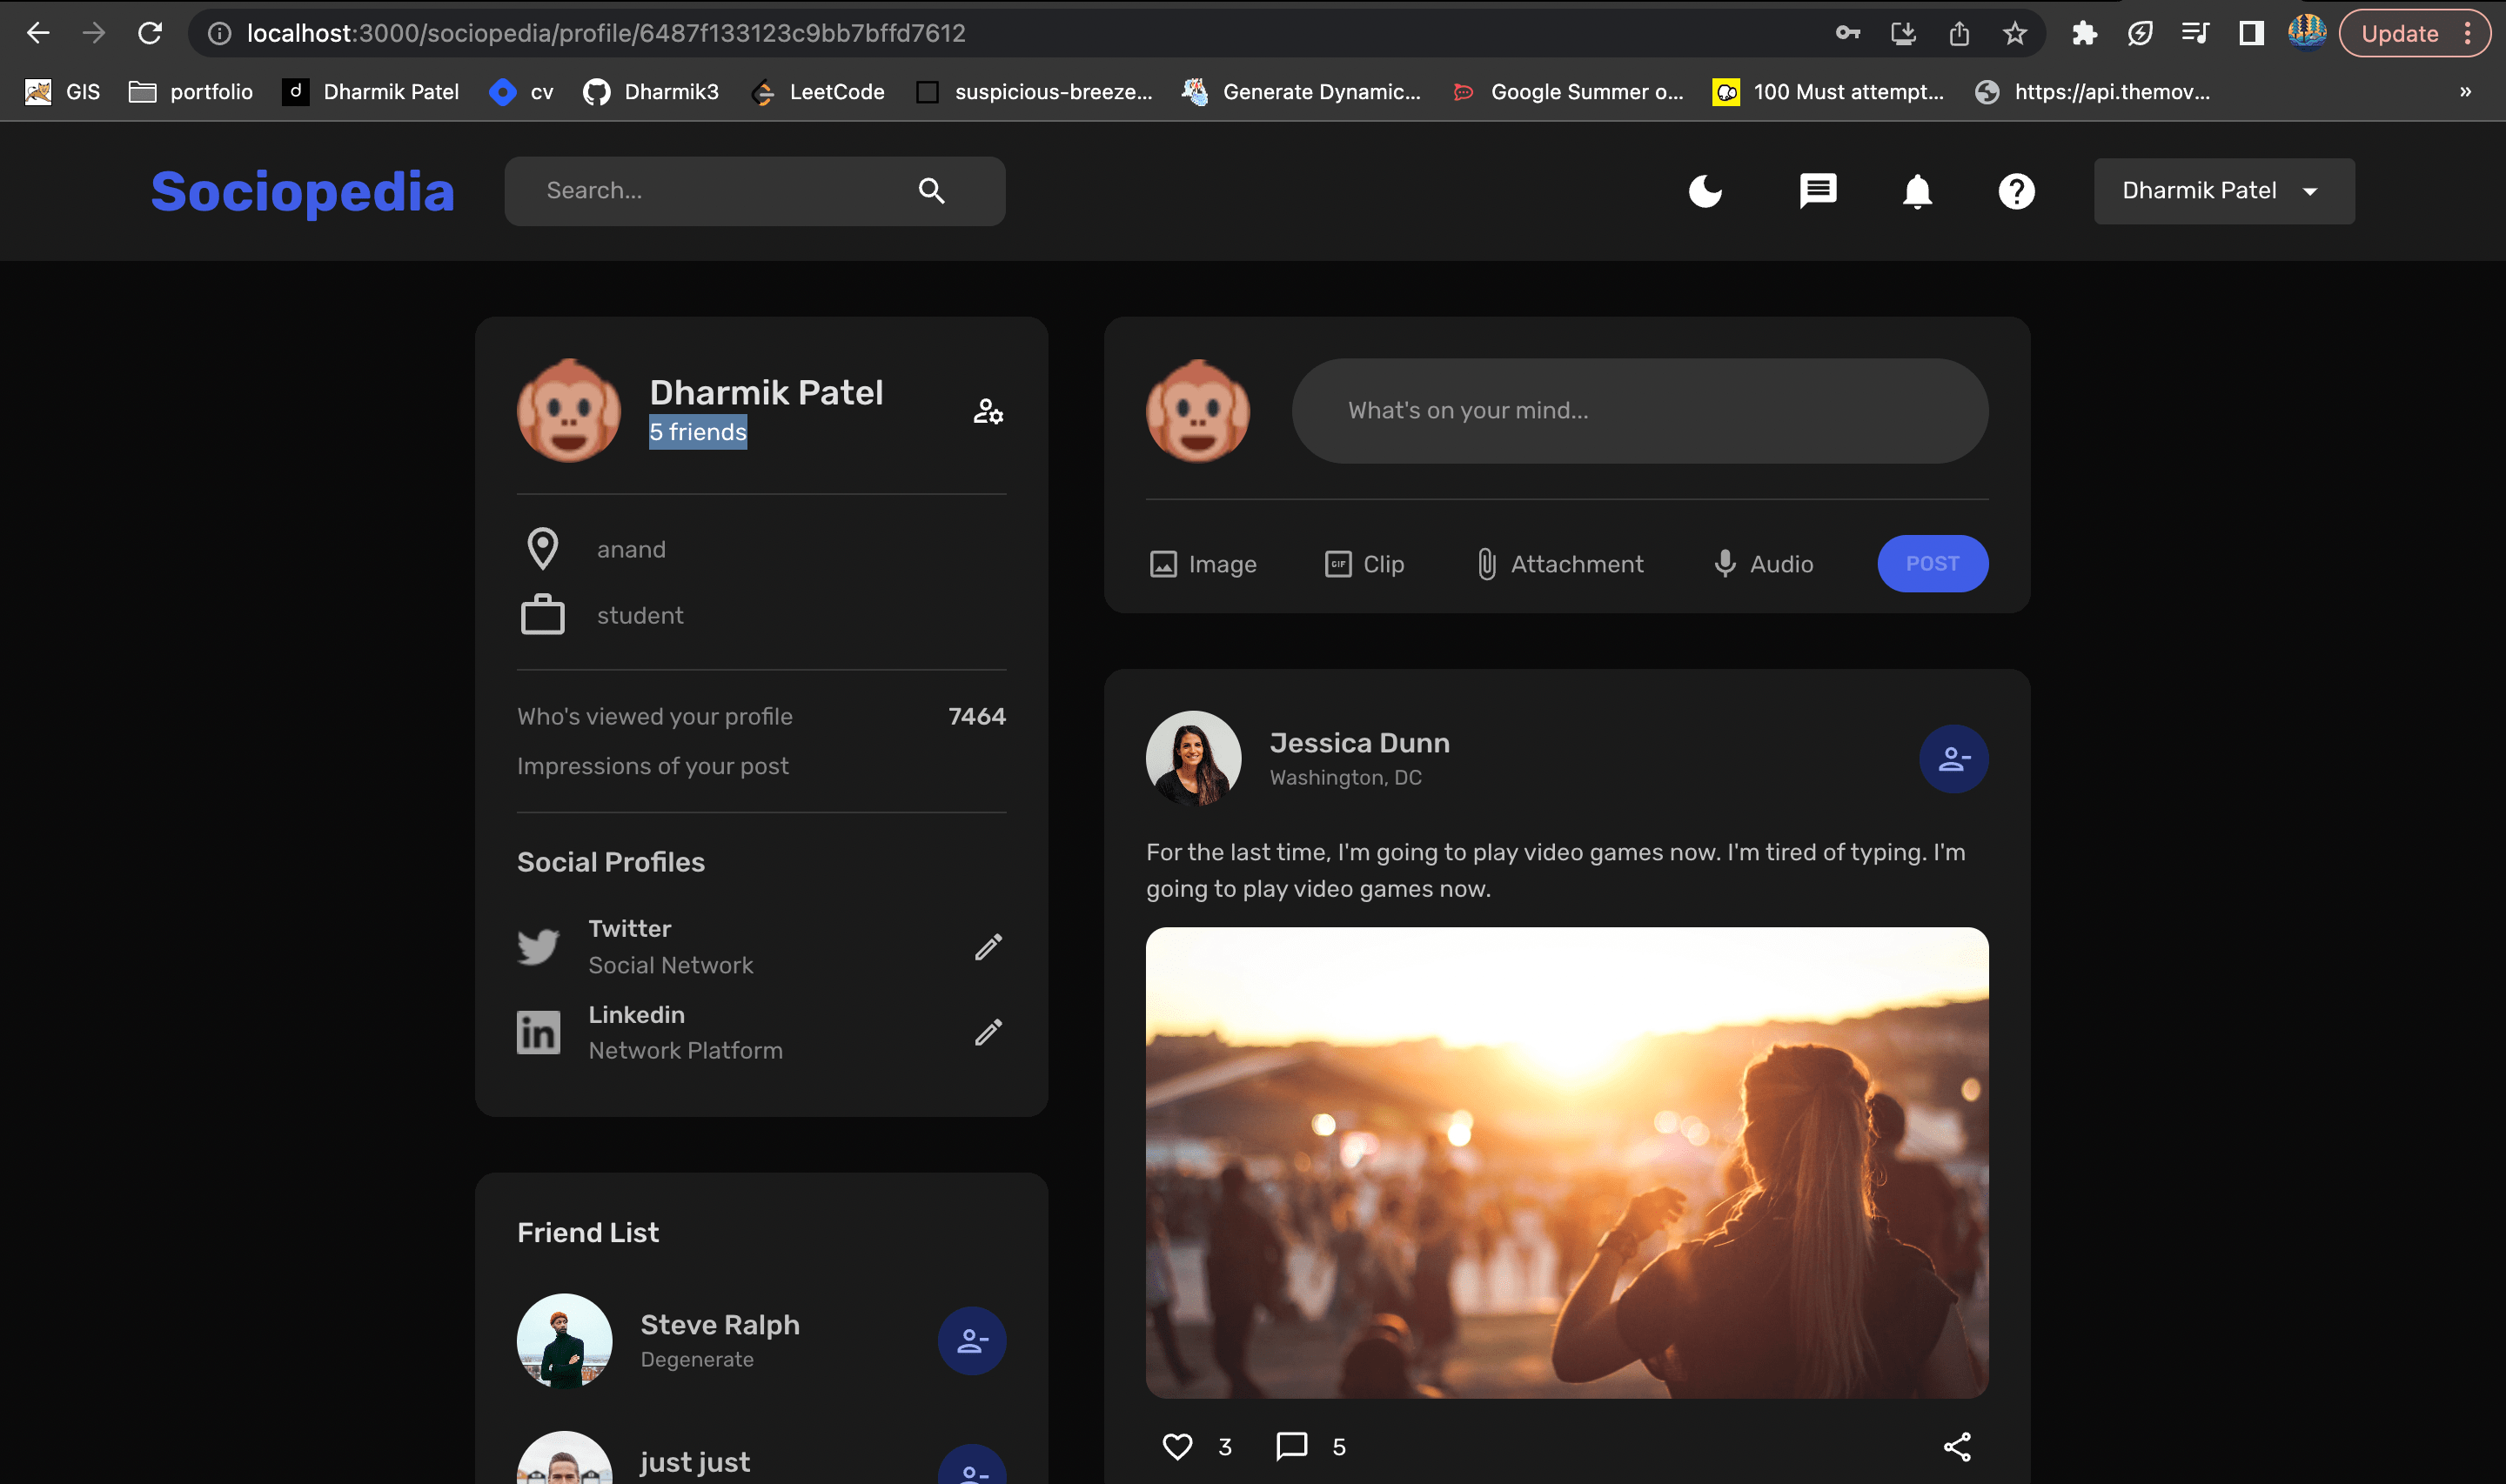Show more bookmarks overflow chevron
This screenshot has width=2506, height=1484.
2465,92
